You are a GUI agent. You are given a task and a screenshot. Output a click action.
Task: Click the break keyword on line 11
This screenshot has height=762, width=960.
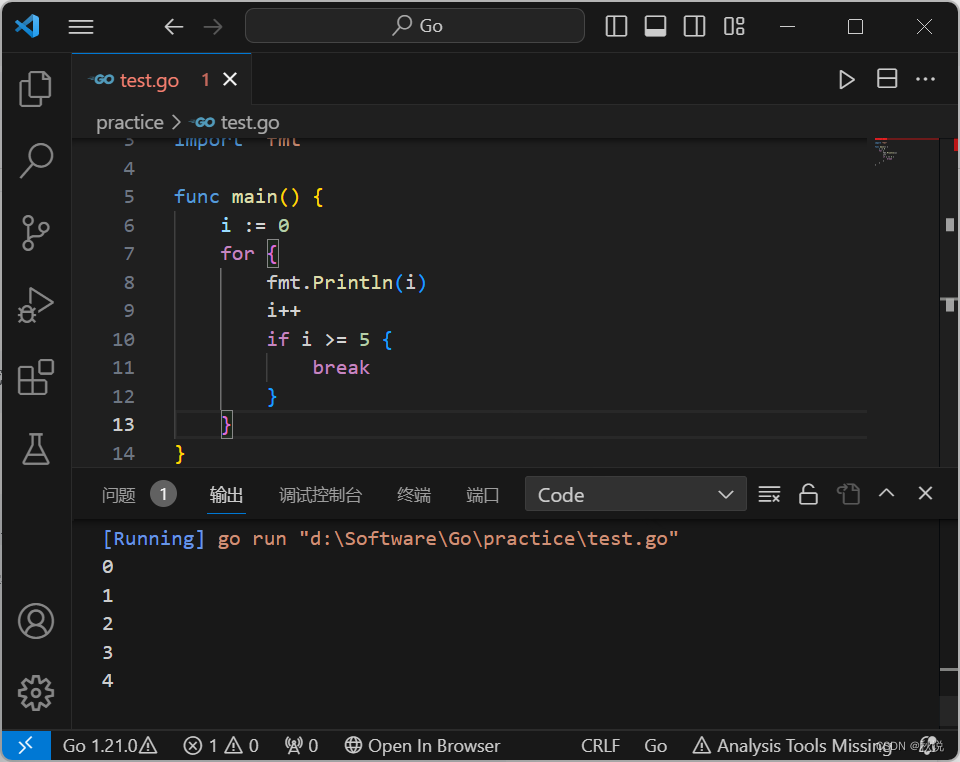point(341,367)
